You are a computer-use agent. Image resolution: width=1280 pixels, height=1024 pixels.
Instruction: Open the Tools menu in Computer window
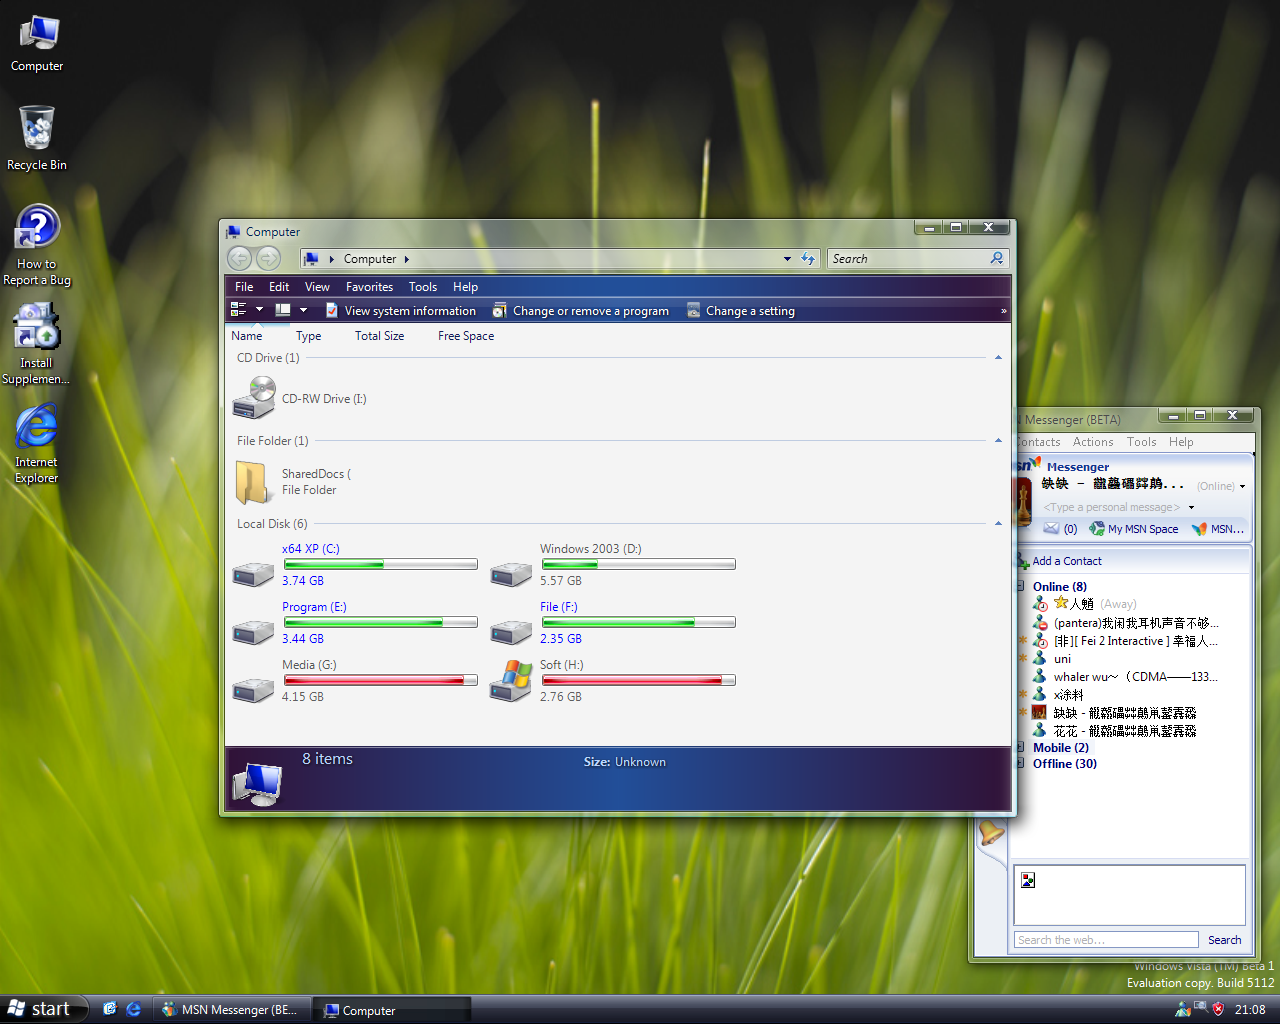(423, 286)
